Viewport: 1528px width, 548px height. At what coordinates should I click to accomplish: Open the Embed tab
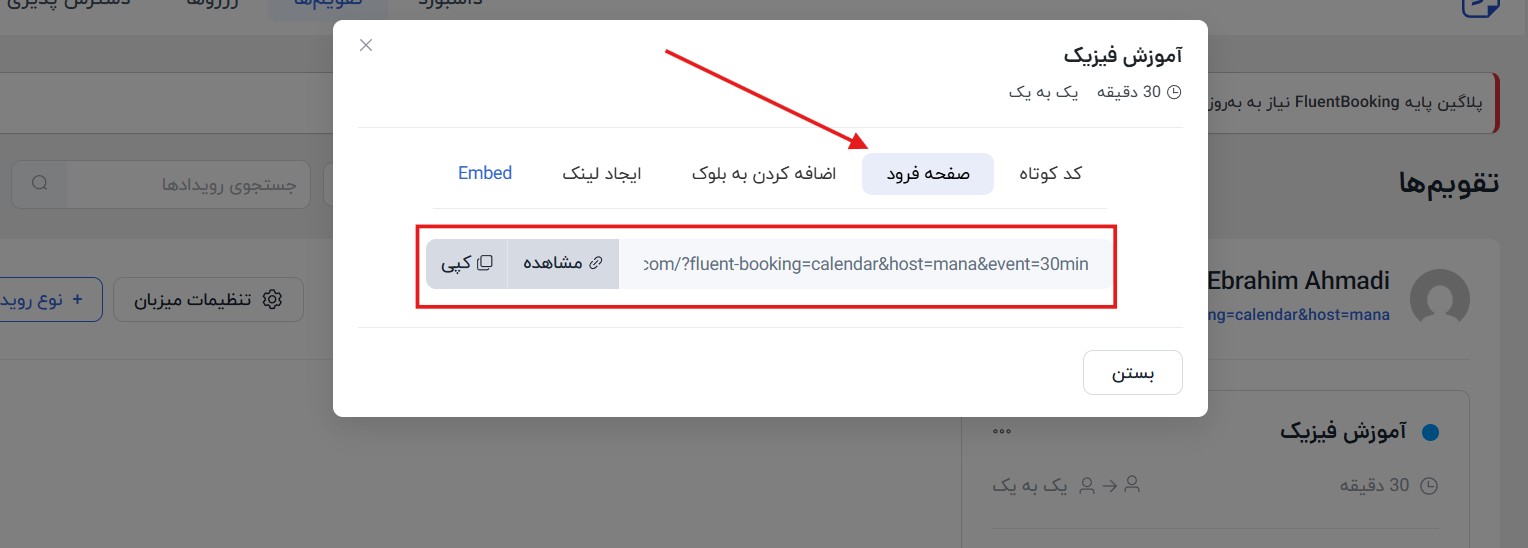tap(485, 173)
